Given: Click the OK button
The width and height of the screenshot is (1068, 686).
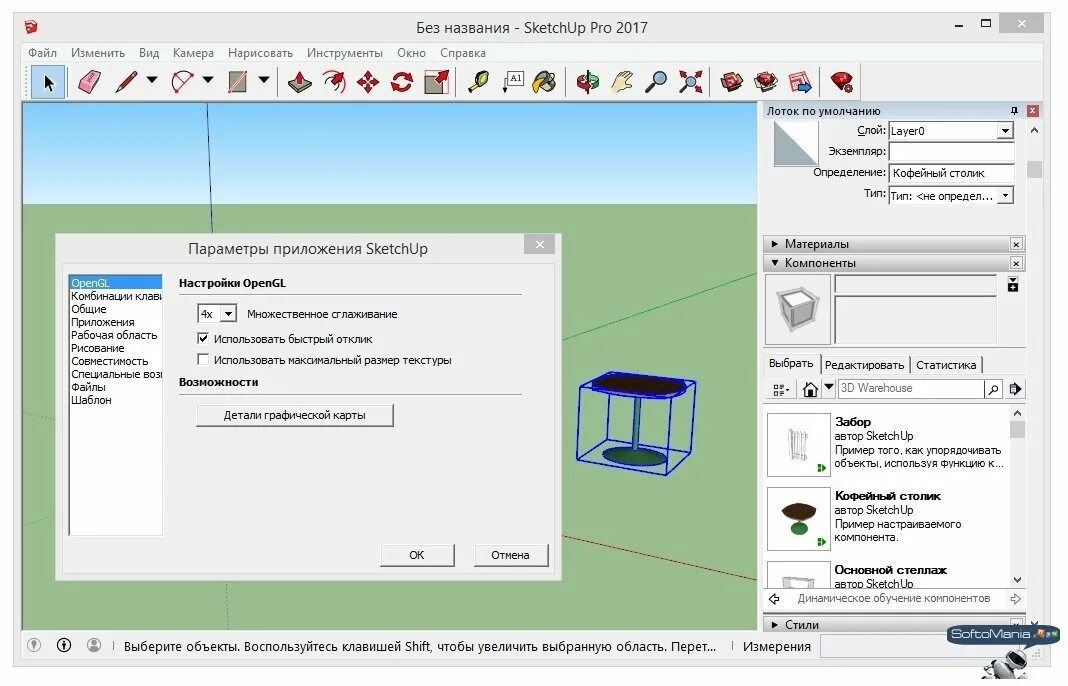Looking at the screenshot, I should 417,555.
